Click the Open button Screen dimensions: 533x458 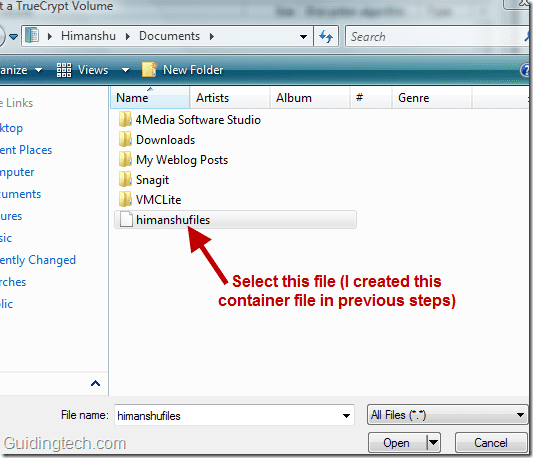397,443
